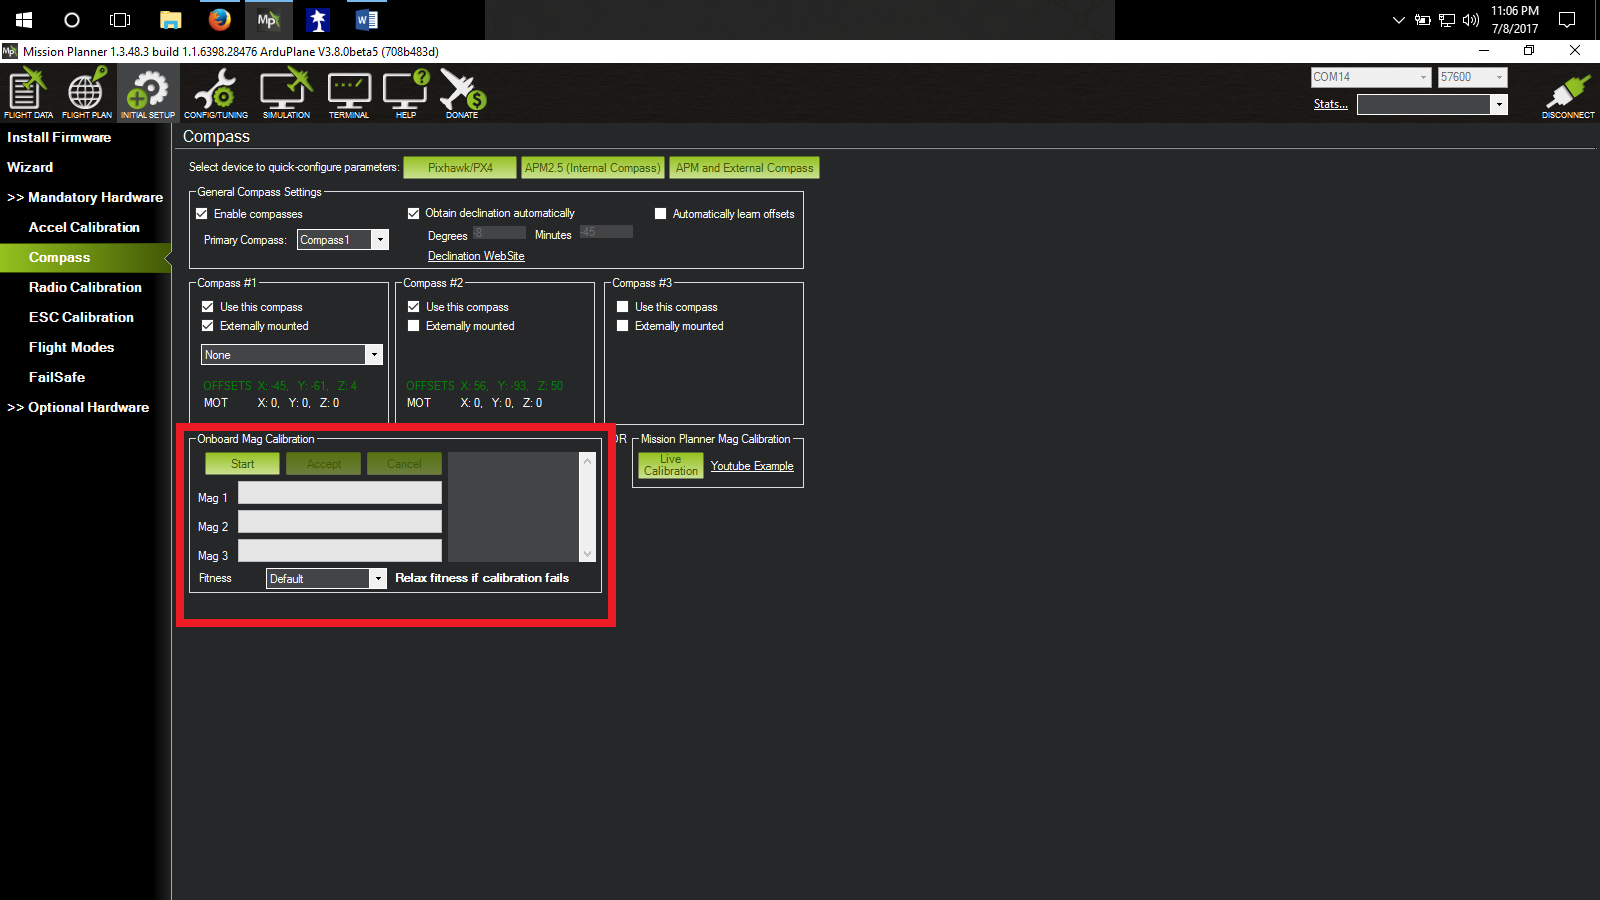Viewport: 1600px width, 900px height.
Task: Click the calibration log scrollbar down arrow
Action: point(588,554)
